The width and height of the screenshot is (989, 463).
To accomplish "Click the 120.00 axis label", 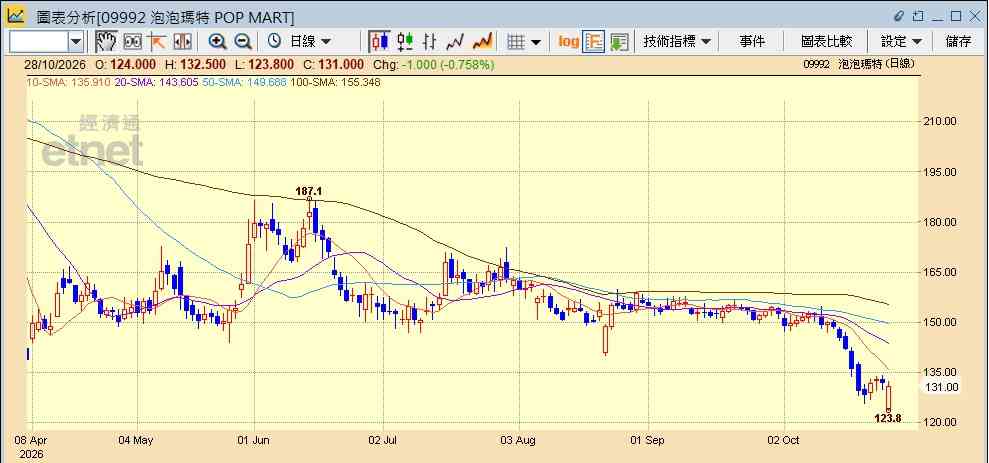I will click(x=940, y=422).
